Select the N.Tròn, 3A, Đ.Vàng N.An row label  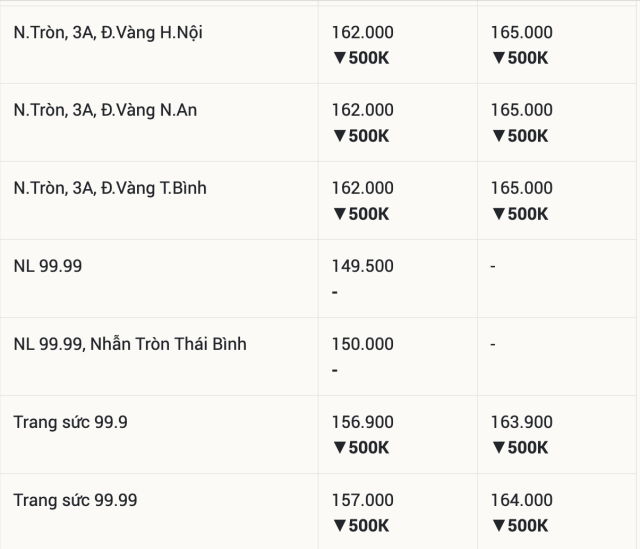(x=105, y=110)
